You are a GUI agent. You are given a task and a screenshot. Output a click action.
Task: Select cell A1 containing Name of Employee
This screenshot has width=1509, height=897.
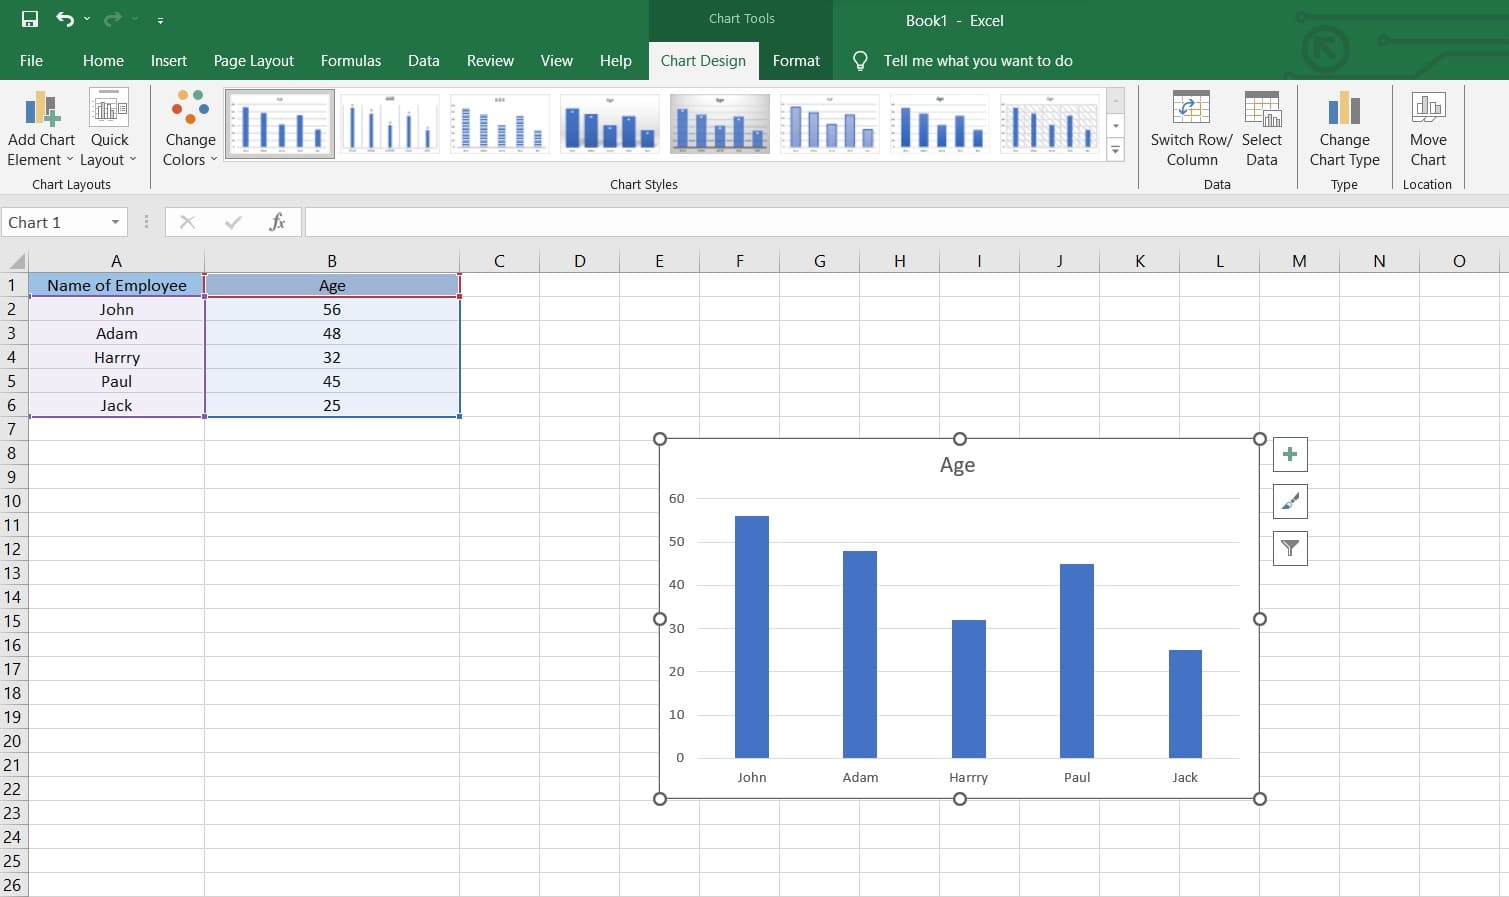116,285
